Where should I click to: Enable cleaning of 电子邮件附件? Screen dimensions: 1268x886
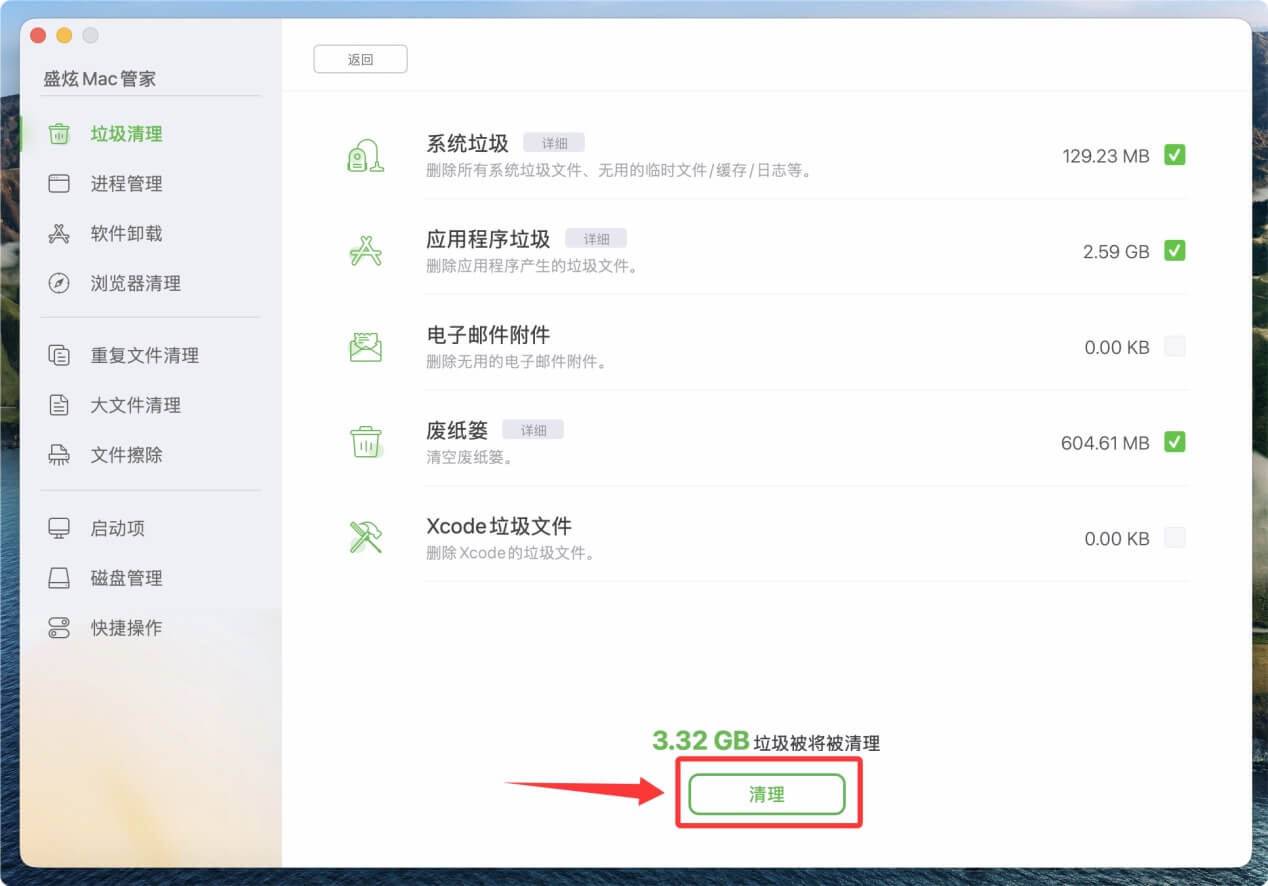point(1175,347)
